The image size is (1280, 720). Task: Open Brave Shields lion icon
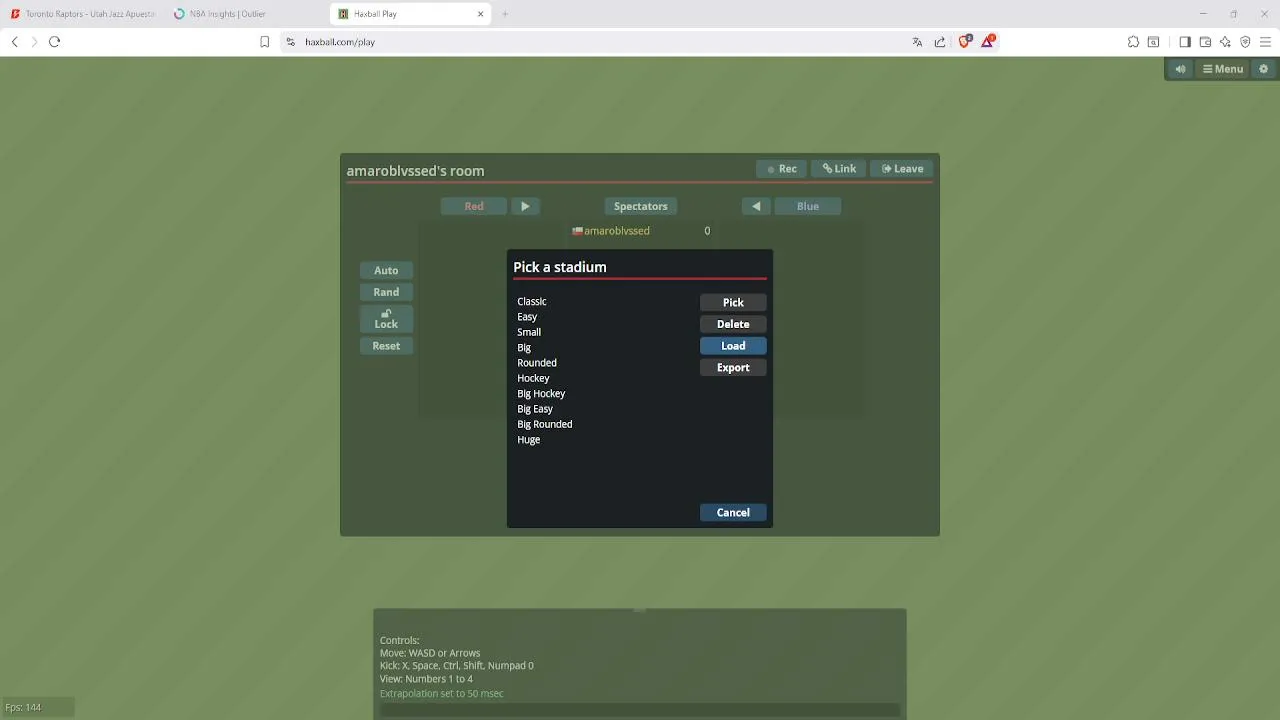click(x=965, y=41)
